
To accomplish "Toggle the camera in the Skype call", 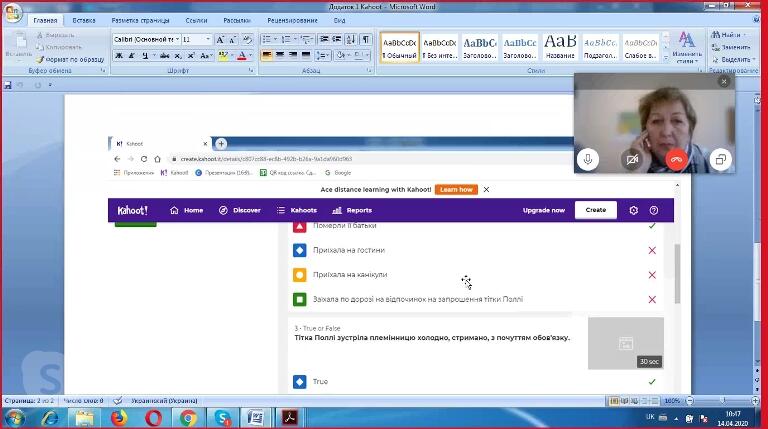I will coord(632,160).
